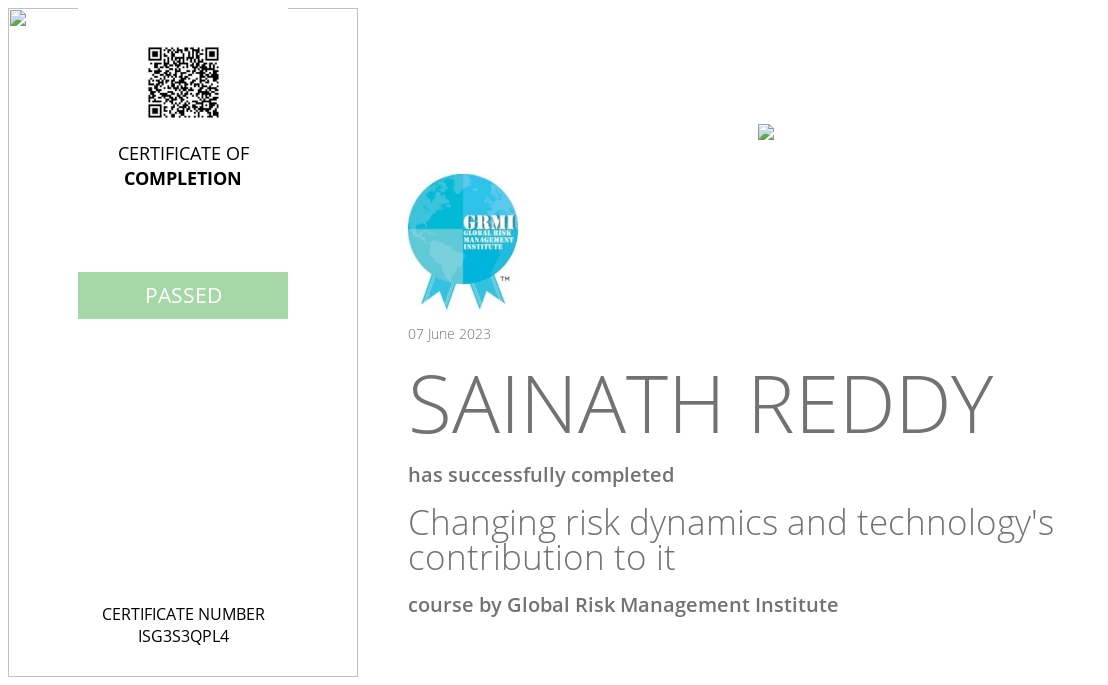Image resolution: width=1108 pixels, height=685 pixels.
Task: Click the bold COMPLETION text
Action: point(182,179)
